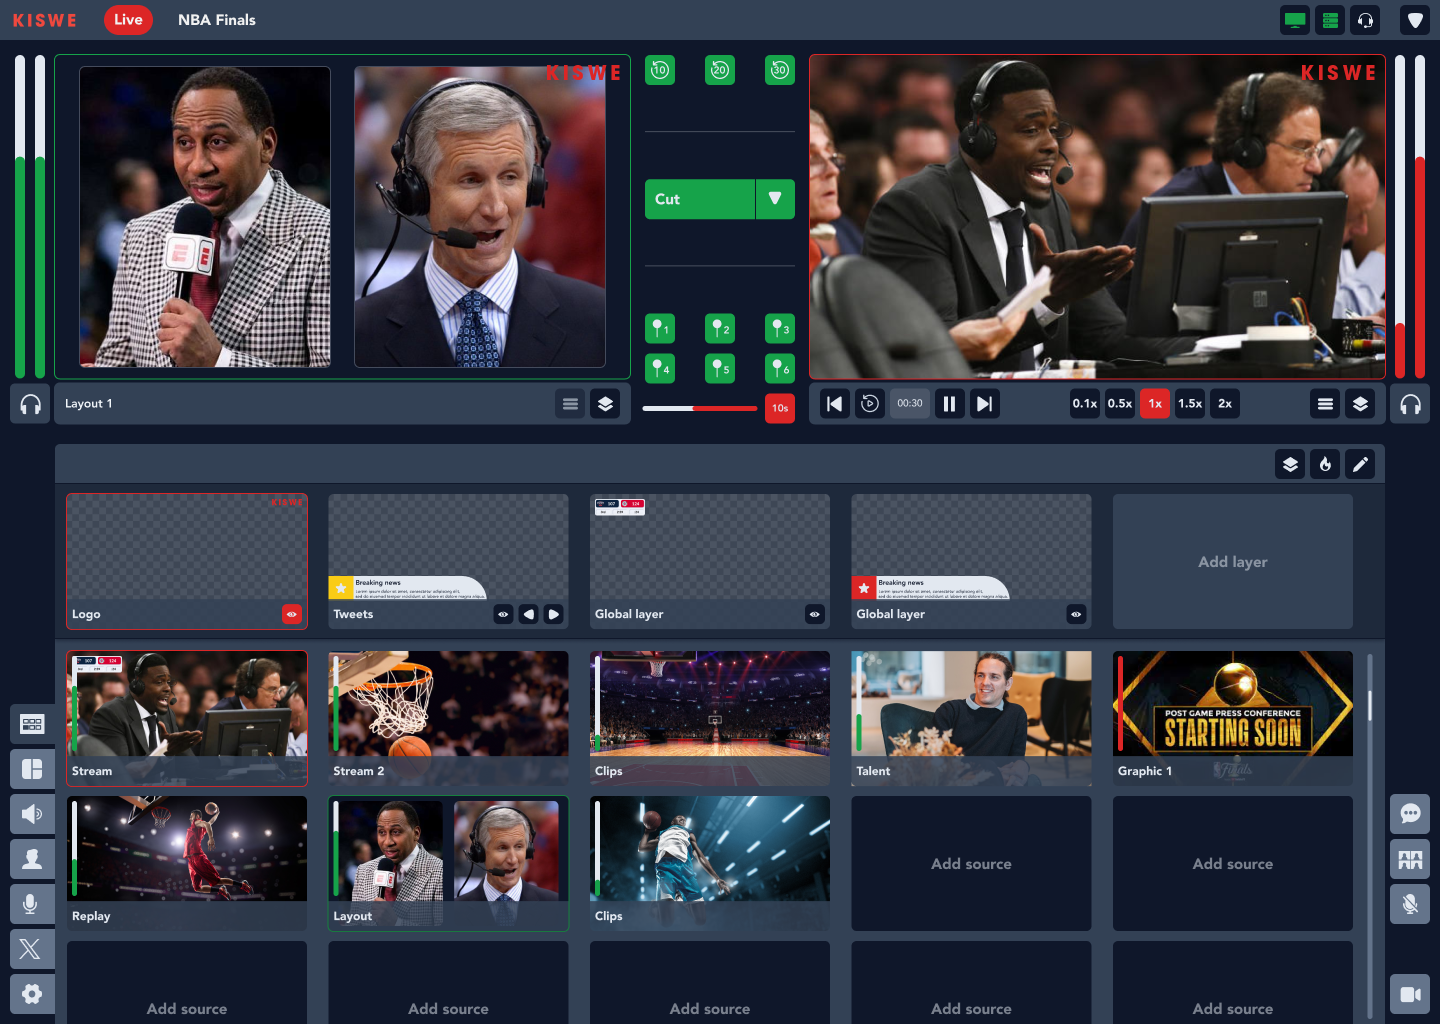
Task: Toggle the muted microphone icon on right sidebar
Action: 1410,903
